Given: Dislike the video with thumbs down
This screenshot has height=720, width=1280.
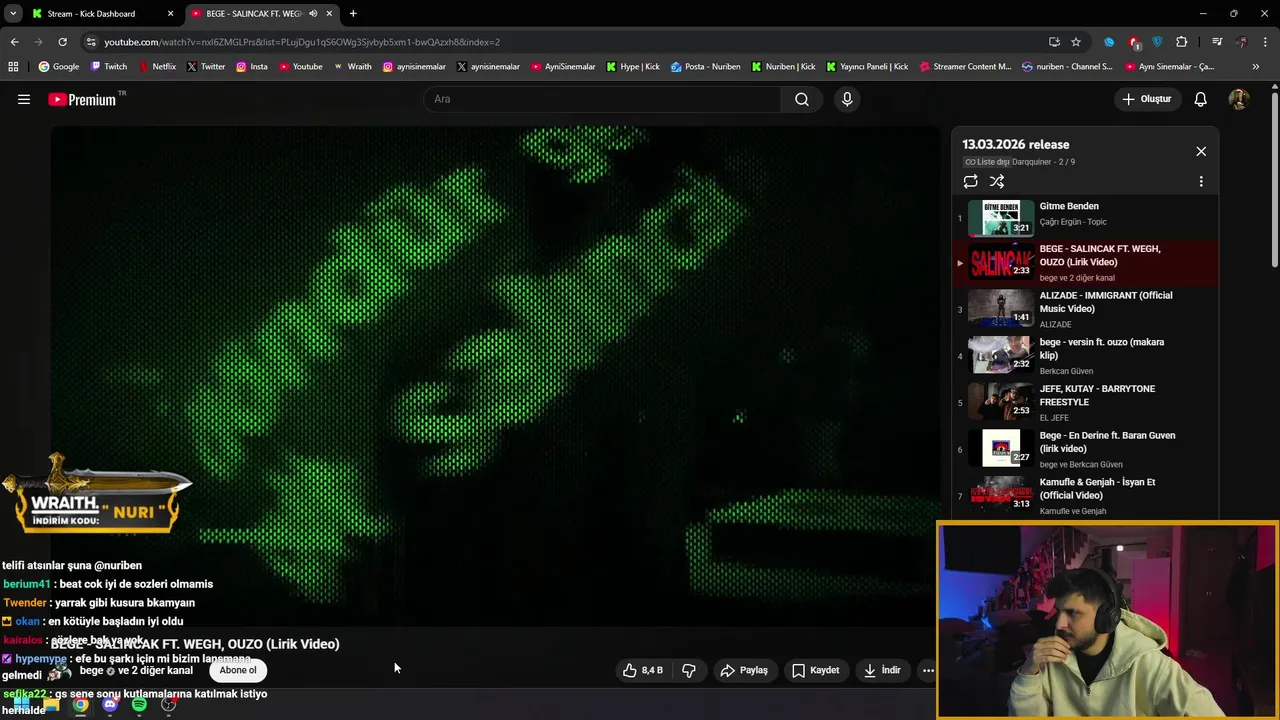Looking at the screenshot, I should 689,670.
